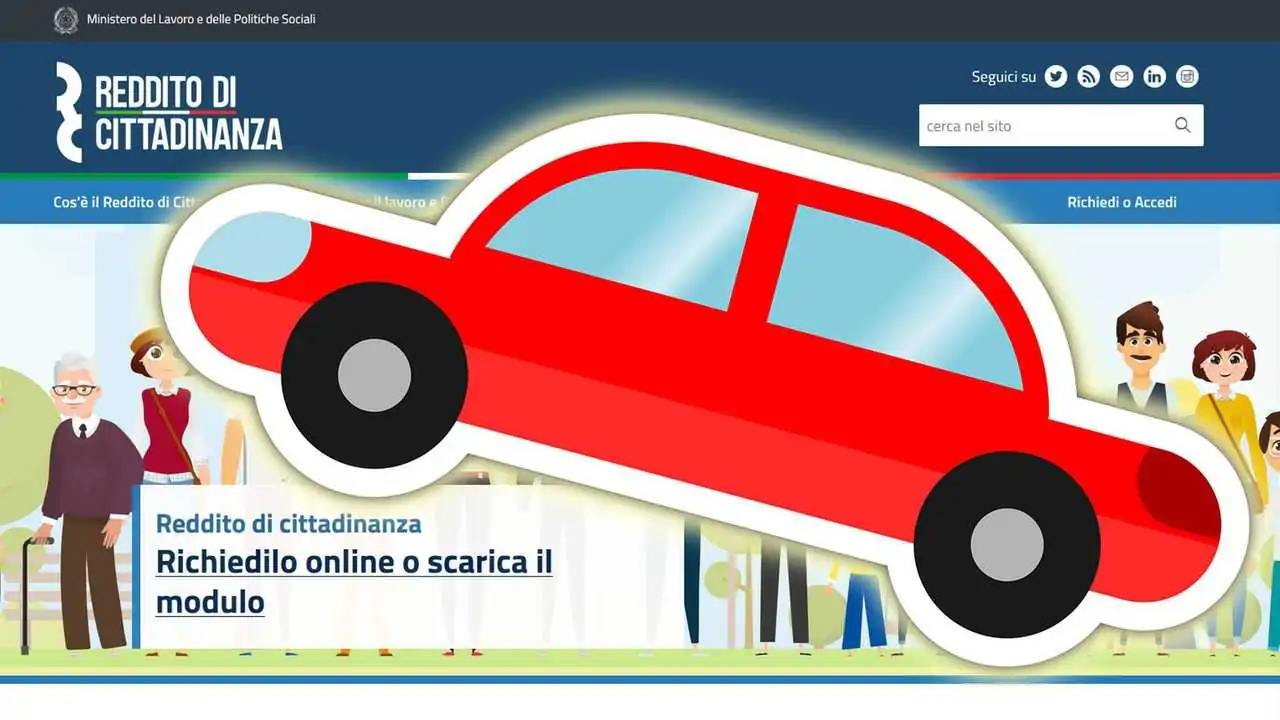Click the 'Seguici su' label
The width and height of the screenshot is (1280, 720).
click(1004, 76)
